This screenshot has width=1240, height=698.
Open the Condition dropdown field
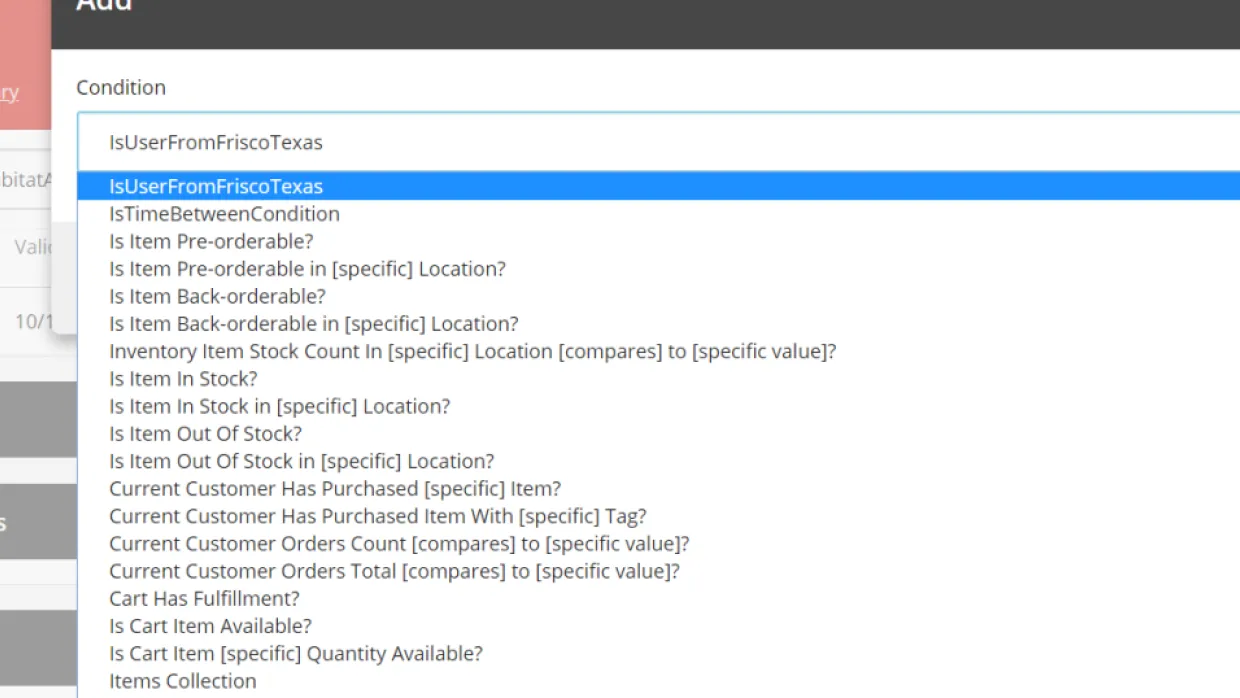pyautogui.click(x=658, y=142)
